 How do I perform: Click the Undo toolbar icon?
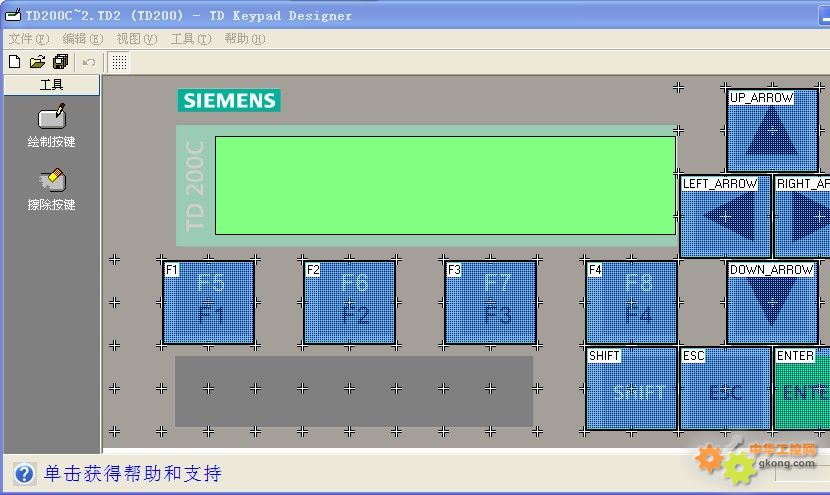pyautogui.click(x=88, y=62)
